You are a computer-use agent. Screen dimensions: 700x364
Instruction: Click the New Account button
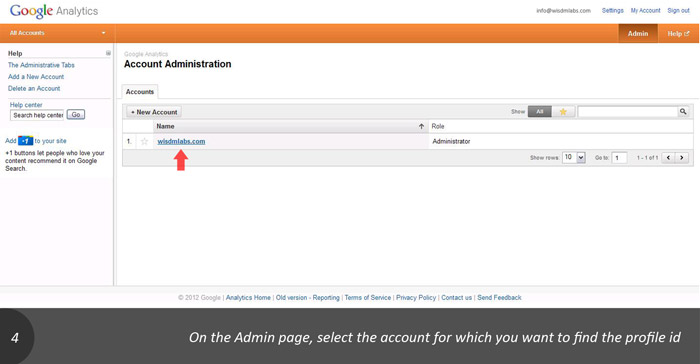[154, 112]
